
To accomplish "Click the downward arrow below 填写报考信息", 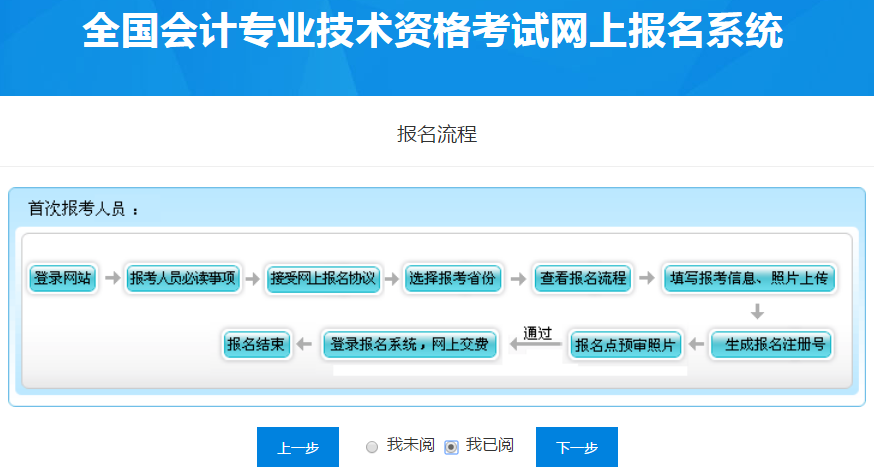I will [757, 311].
